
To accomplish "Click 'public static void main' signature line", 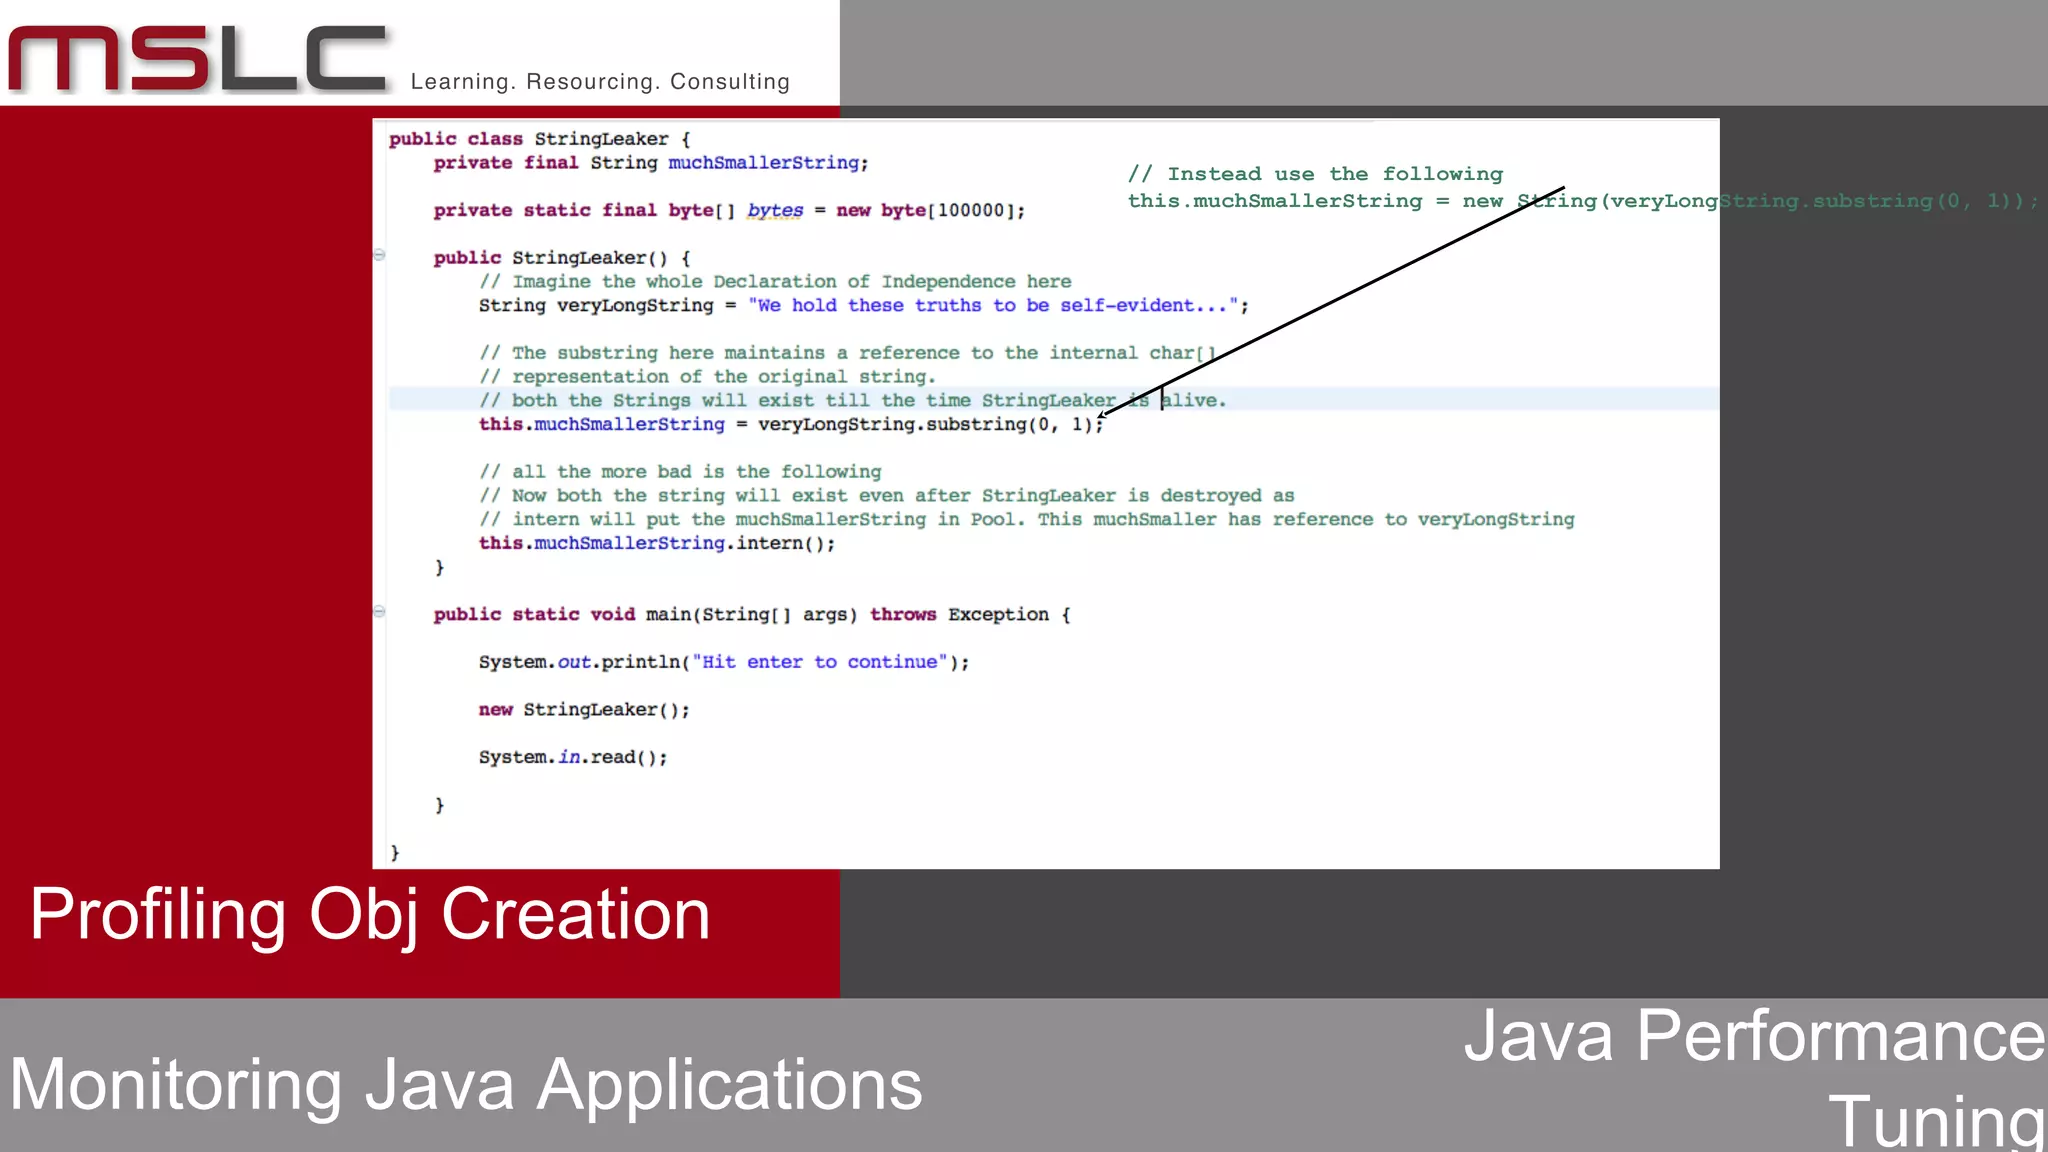I will (752, 615).
